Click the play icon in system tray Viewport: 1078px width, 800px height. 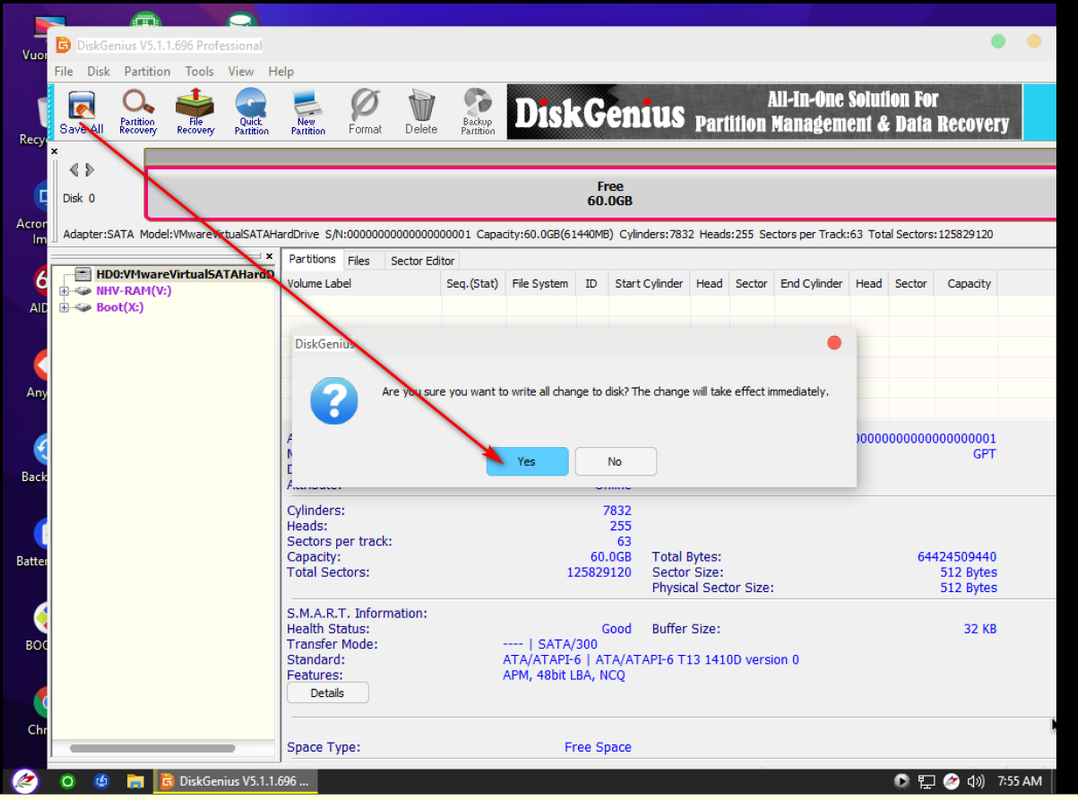(x=901, y=781)
